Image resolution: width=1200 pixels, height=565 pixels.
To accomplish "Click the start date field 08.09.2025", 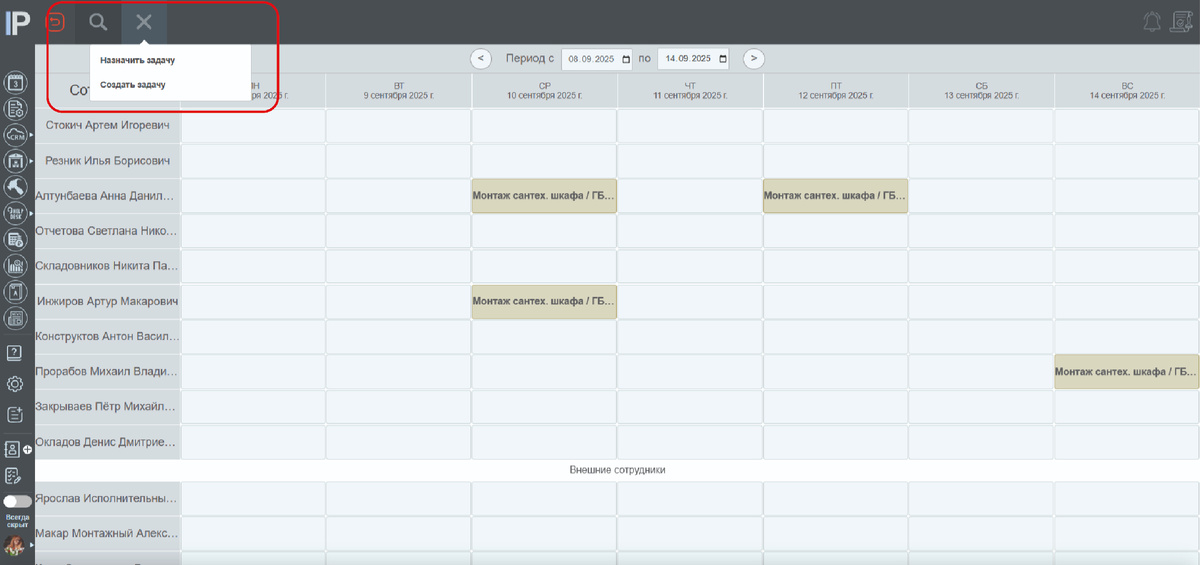I will click(x=598, y=59).
